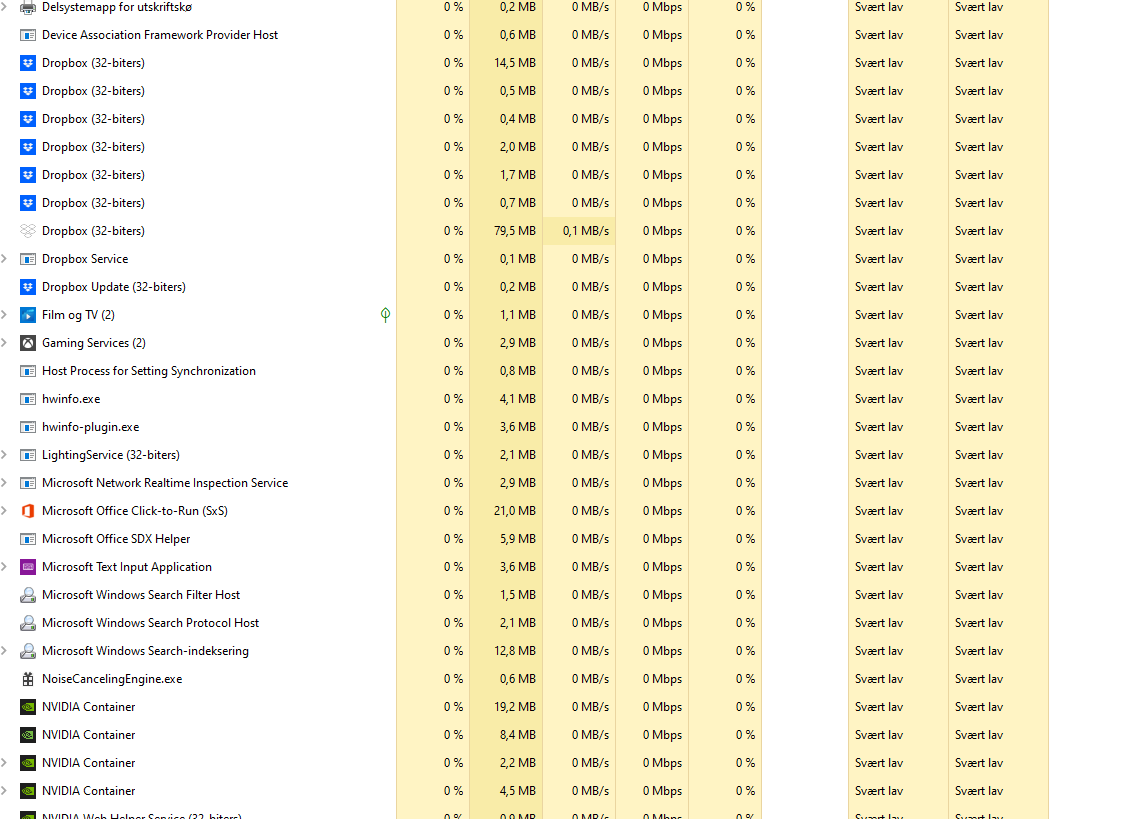Click the Windows Search Protocol Host icon
1137x819 pixels.
pos(28,623)
